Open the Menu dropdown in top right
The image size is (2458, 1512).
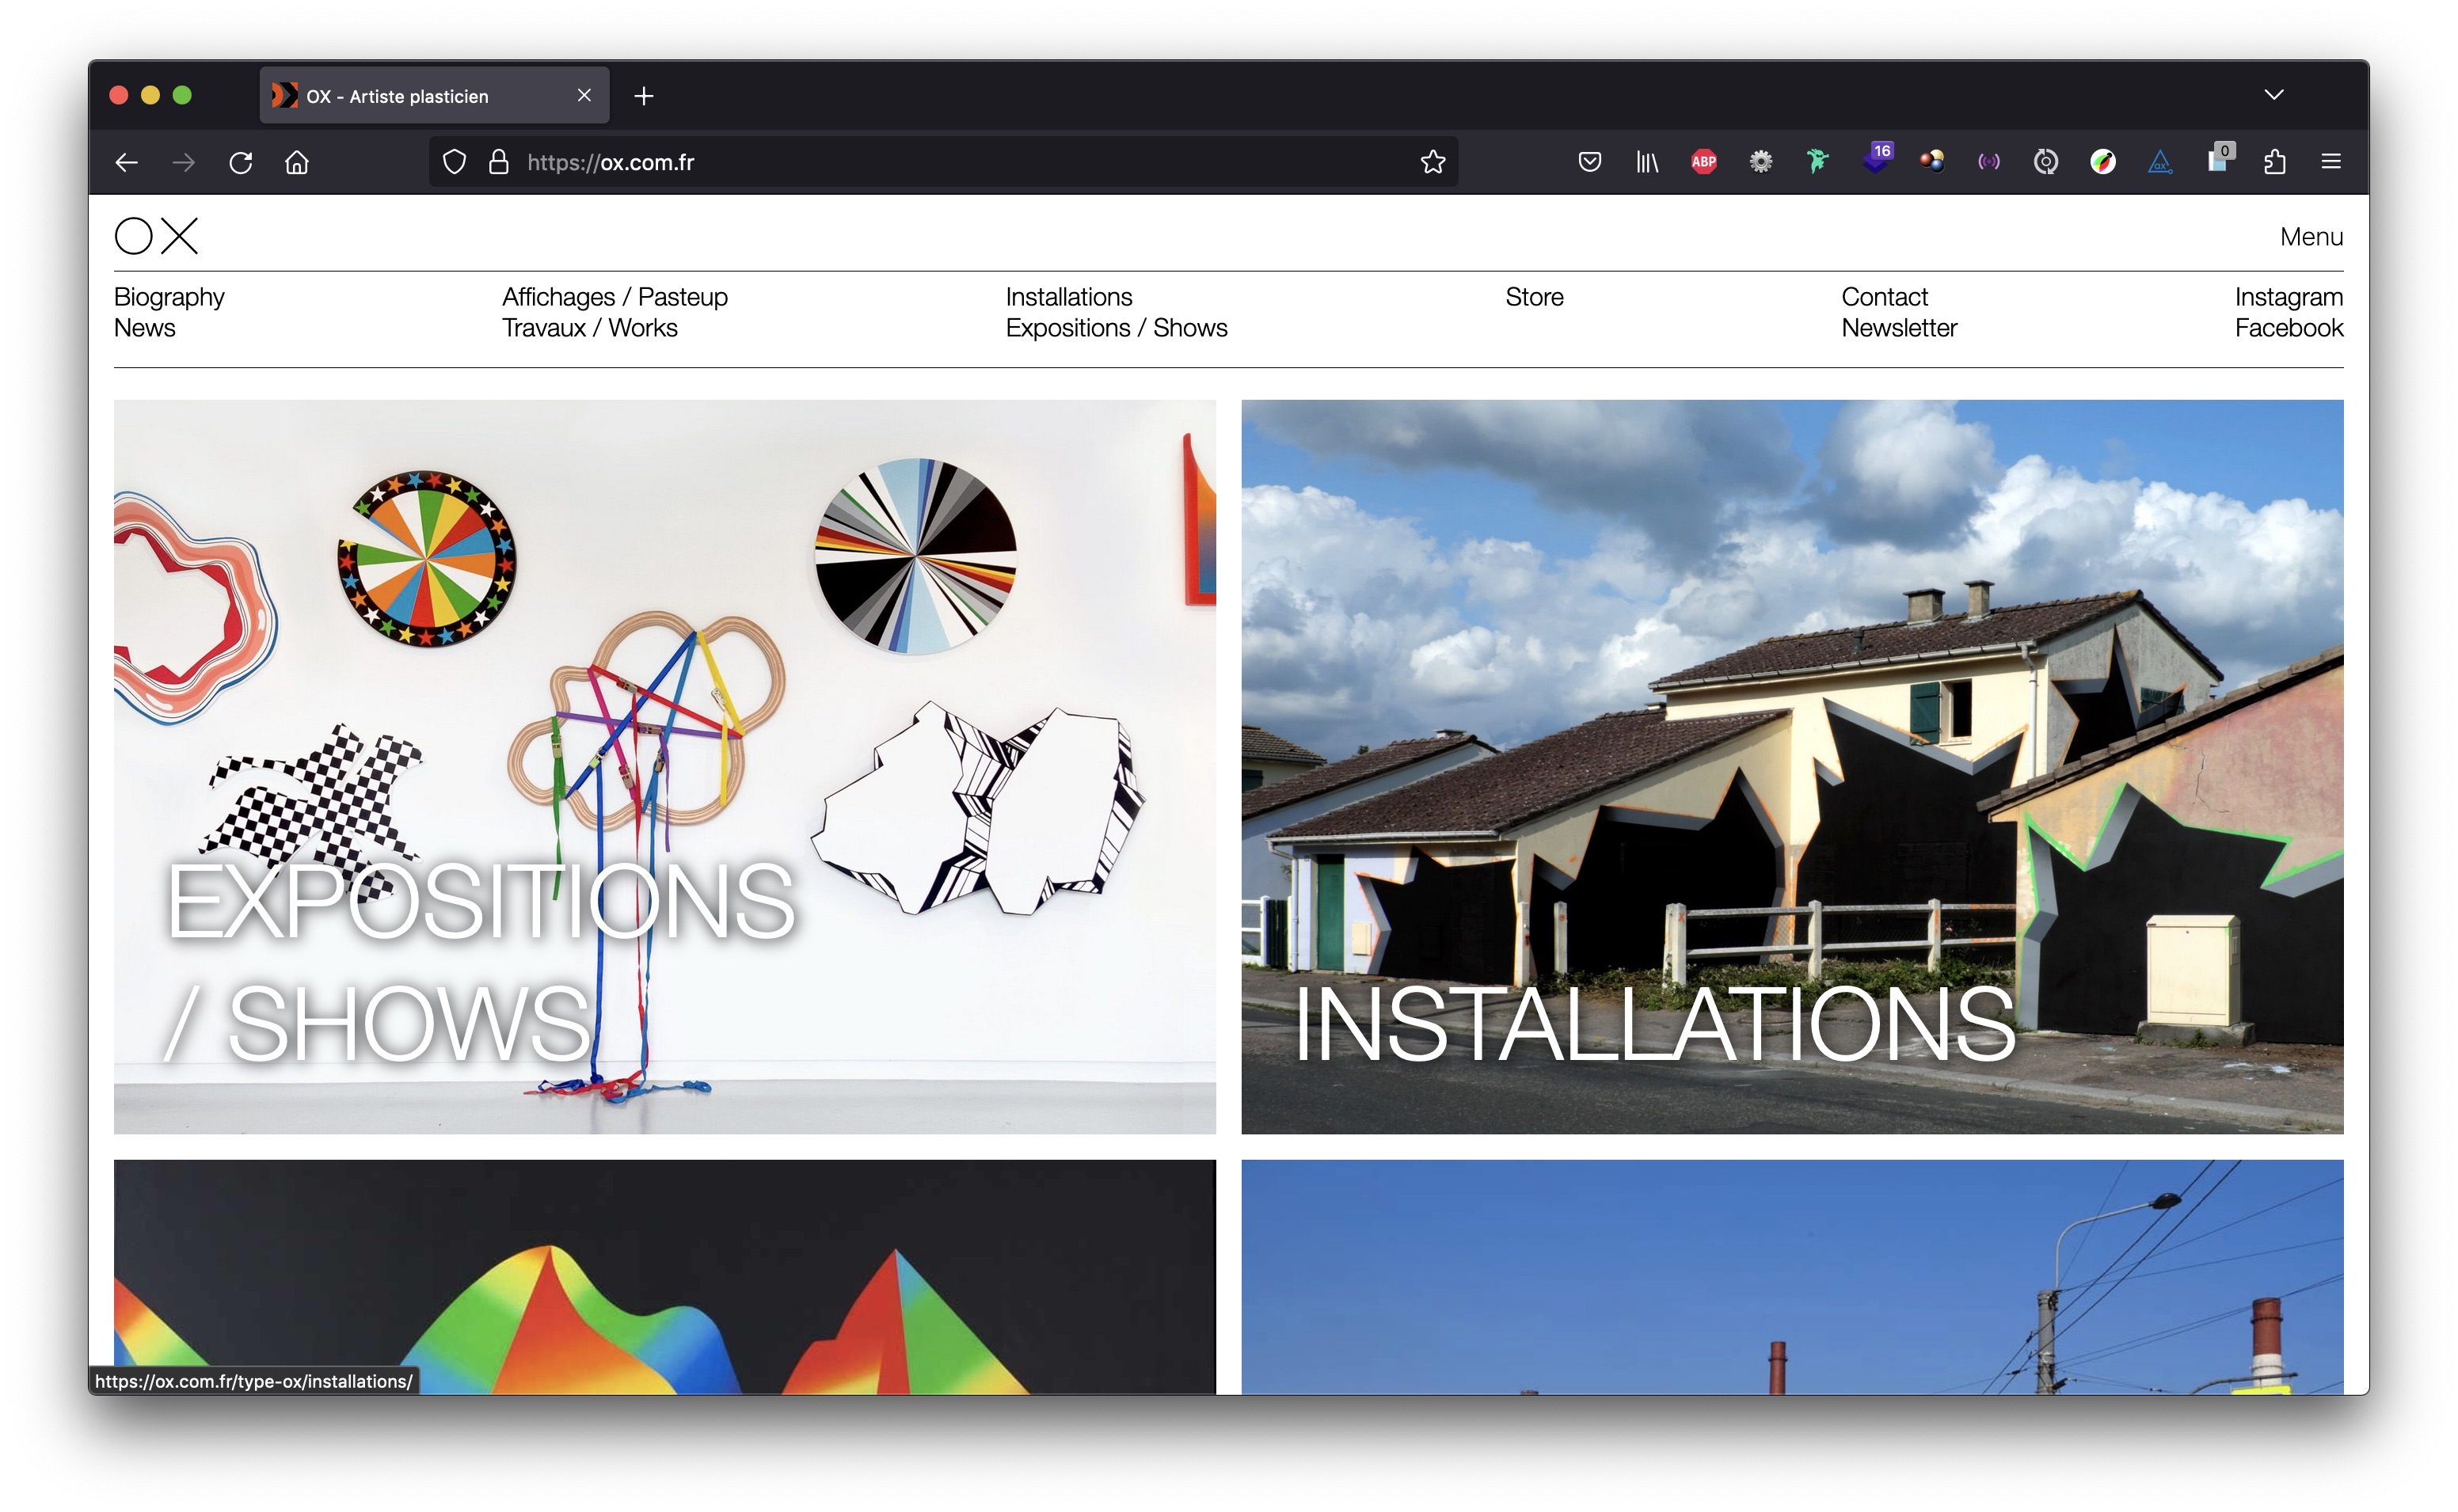tap(2311, 237)
